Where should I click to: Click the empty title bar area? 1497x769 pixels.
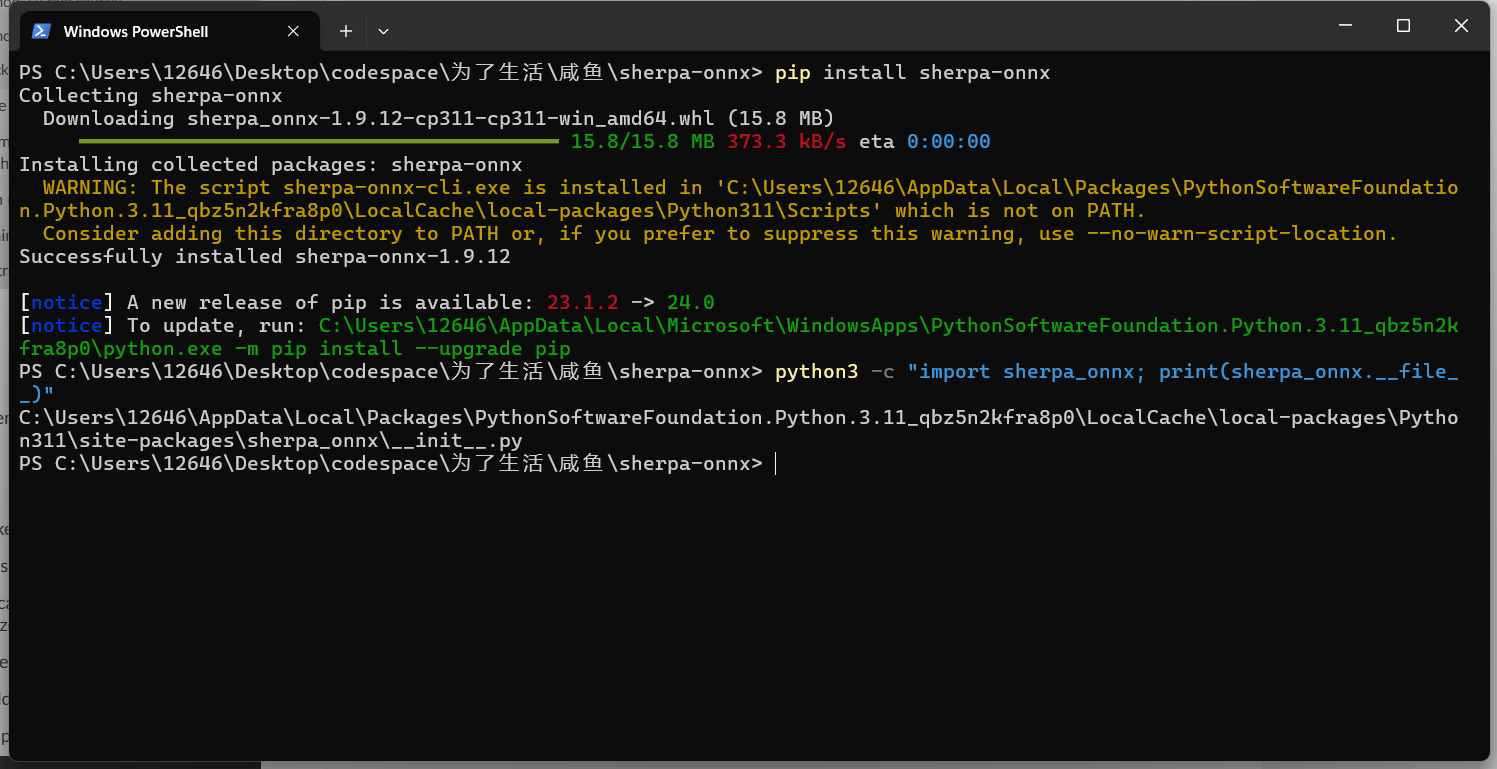[x=850, y=28]
